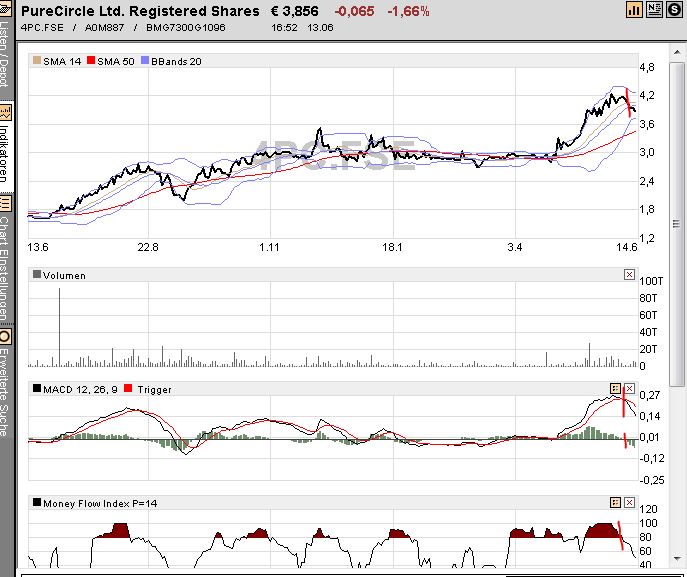Screen dimensions: 687x577
Task: Click the SMA 50 red legend swatch
Action: click(90, 62)
